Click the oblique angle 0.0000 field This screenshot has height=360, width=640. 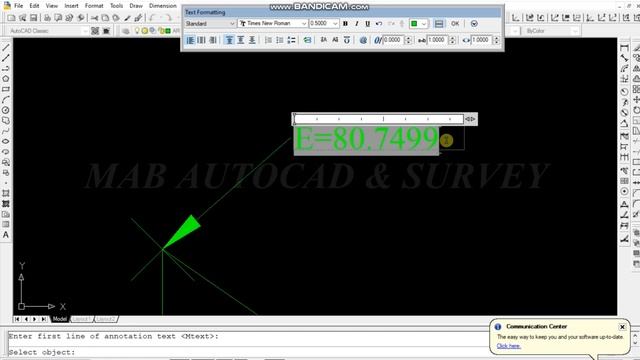click(x=394, y=40)
